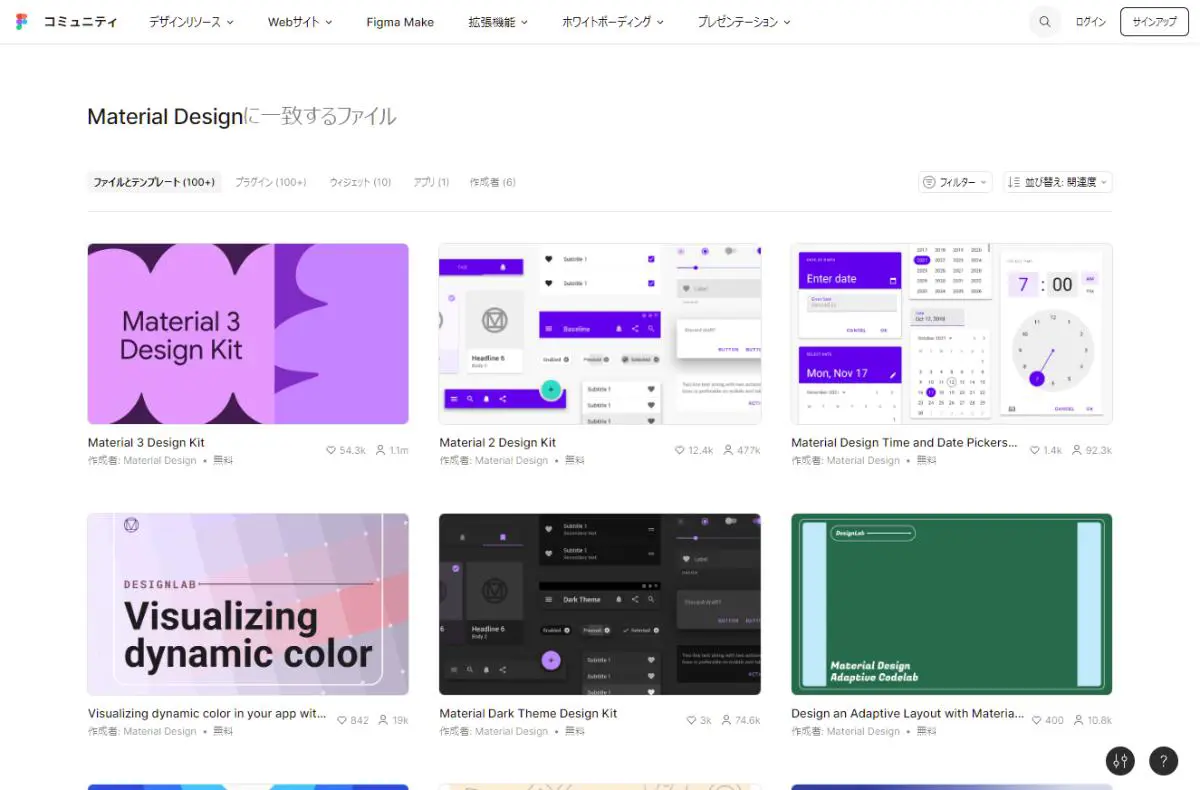This screenshot has height=790, width=1200.
Task: Click the サインアップ button
Action: tap(1154, 21)
